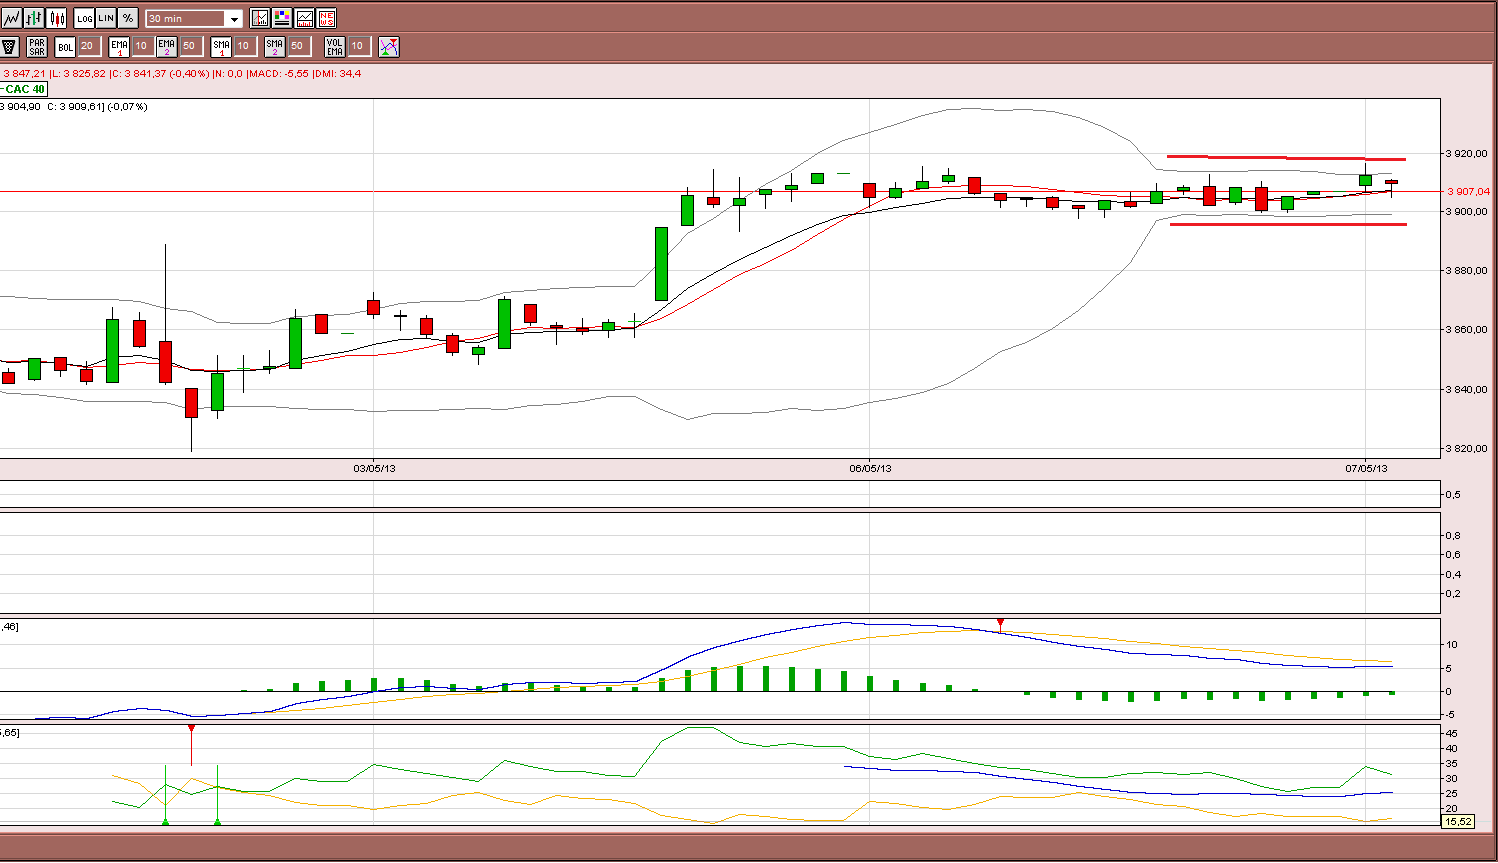Viewport: 1498px width, 863px height.
Task: Click the upper red resistance line
Action: click(1286, 158)
